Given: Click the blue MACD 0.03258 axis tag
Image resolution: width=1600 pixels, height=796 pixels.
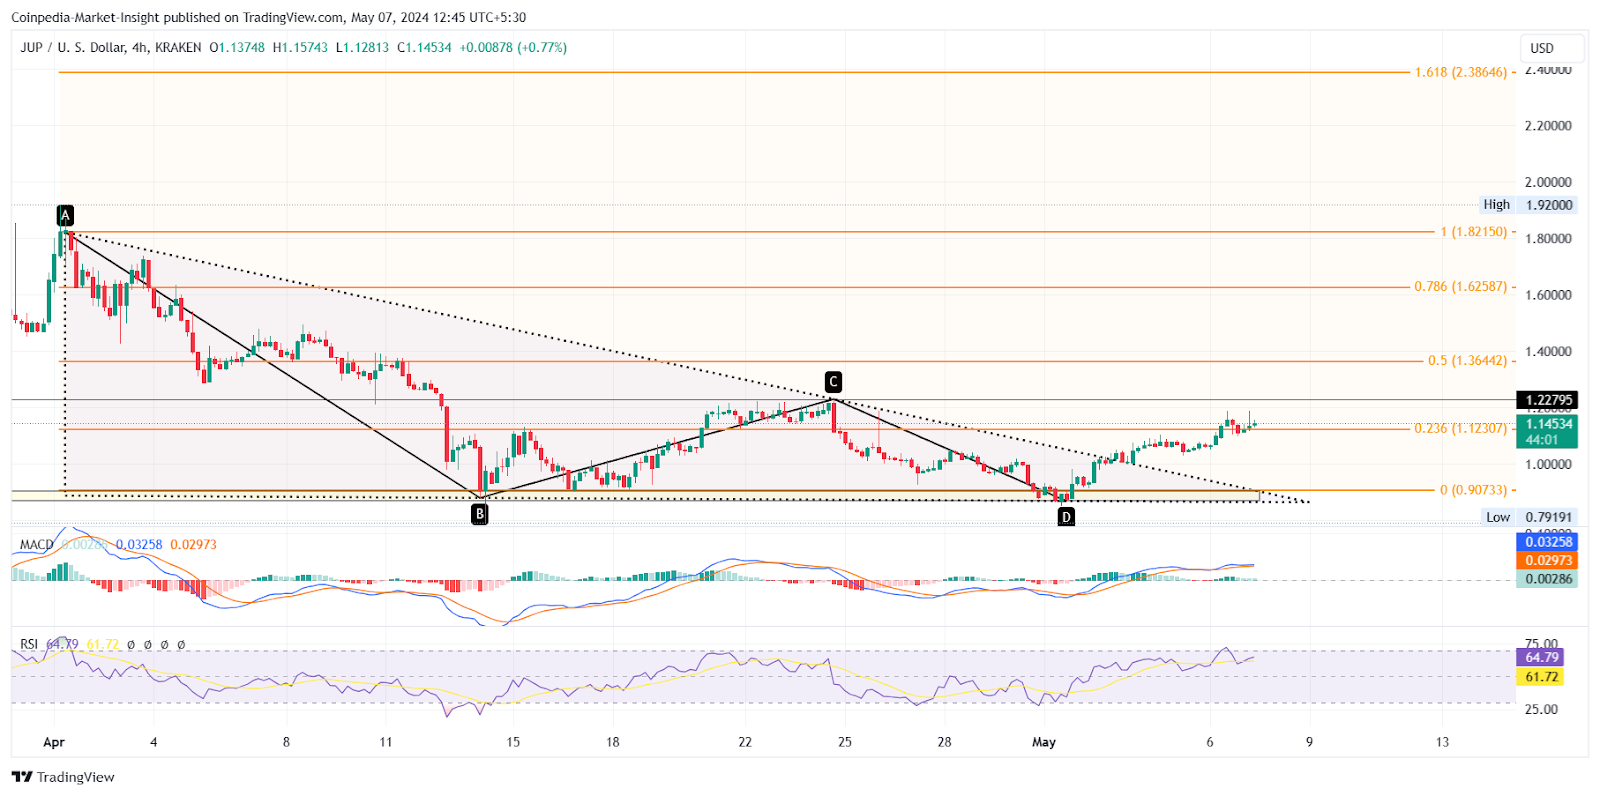Looking at the screenshot, I should (1548, 542).
